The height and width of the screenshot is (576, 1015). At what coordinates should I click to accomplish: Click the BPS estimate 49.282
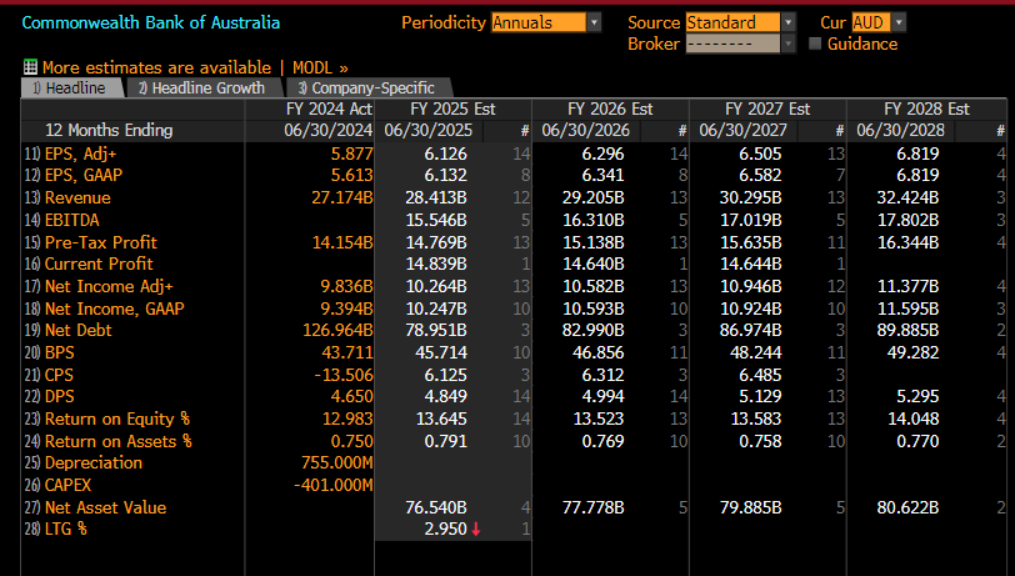pyautogui.click(x=913, y=353)
